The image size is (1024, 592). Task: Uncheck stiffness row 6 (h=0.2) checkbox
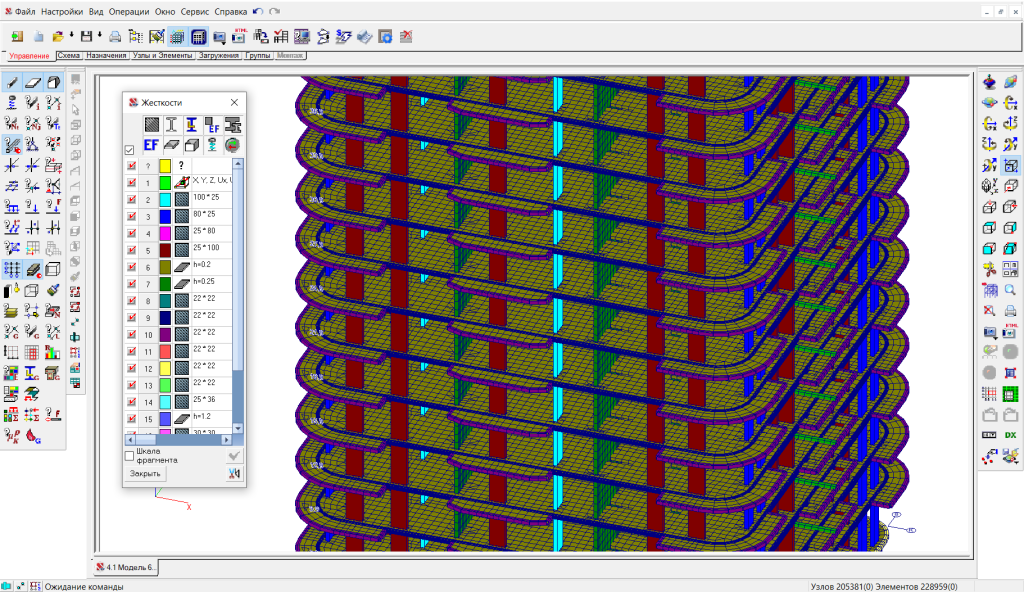131,267
